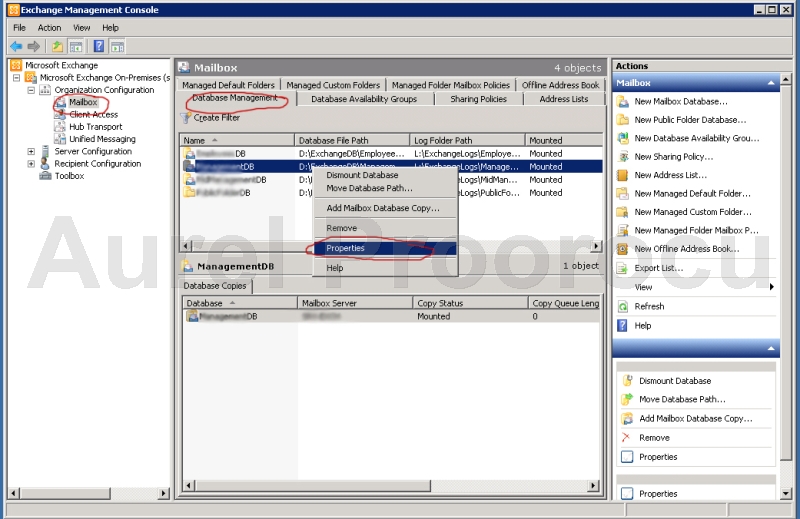The width and height of the screenshot is (800, 519).
Task: Click the Up one level toolbar icon
Action: (x=57, y=46)
